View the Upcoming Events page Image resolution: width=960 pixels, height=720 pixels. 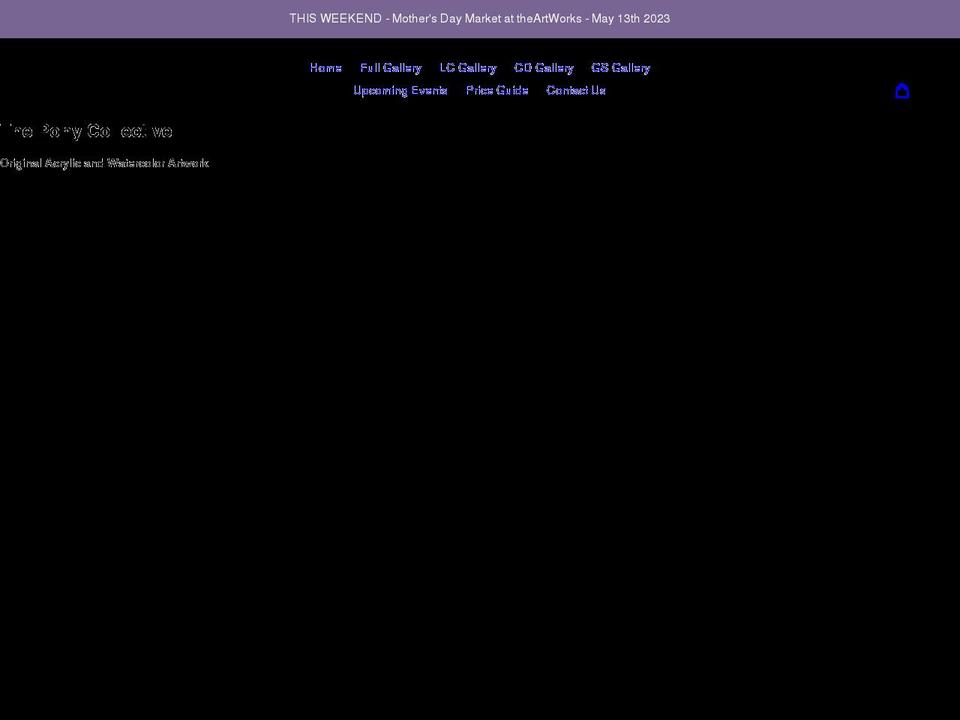tap(400, 91)
